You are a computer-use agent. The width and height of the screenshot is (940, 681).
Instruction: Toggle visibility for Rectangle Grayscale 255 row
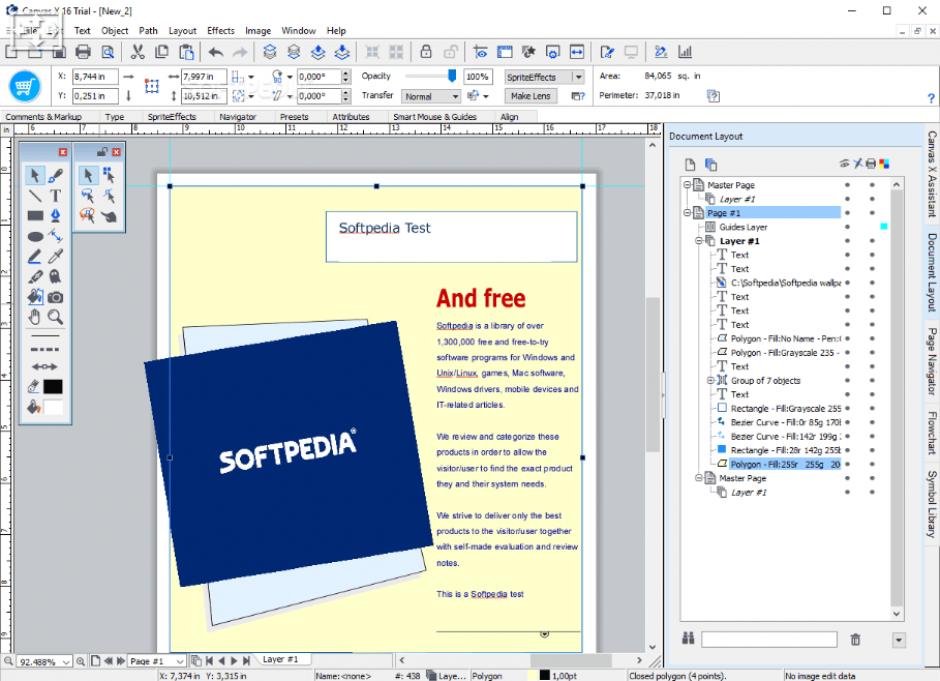(x=848, y=408)
